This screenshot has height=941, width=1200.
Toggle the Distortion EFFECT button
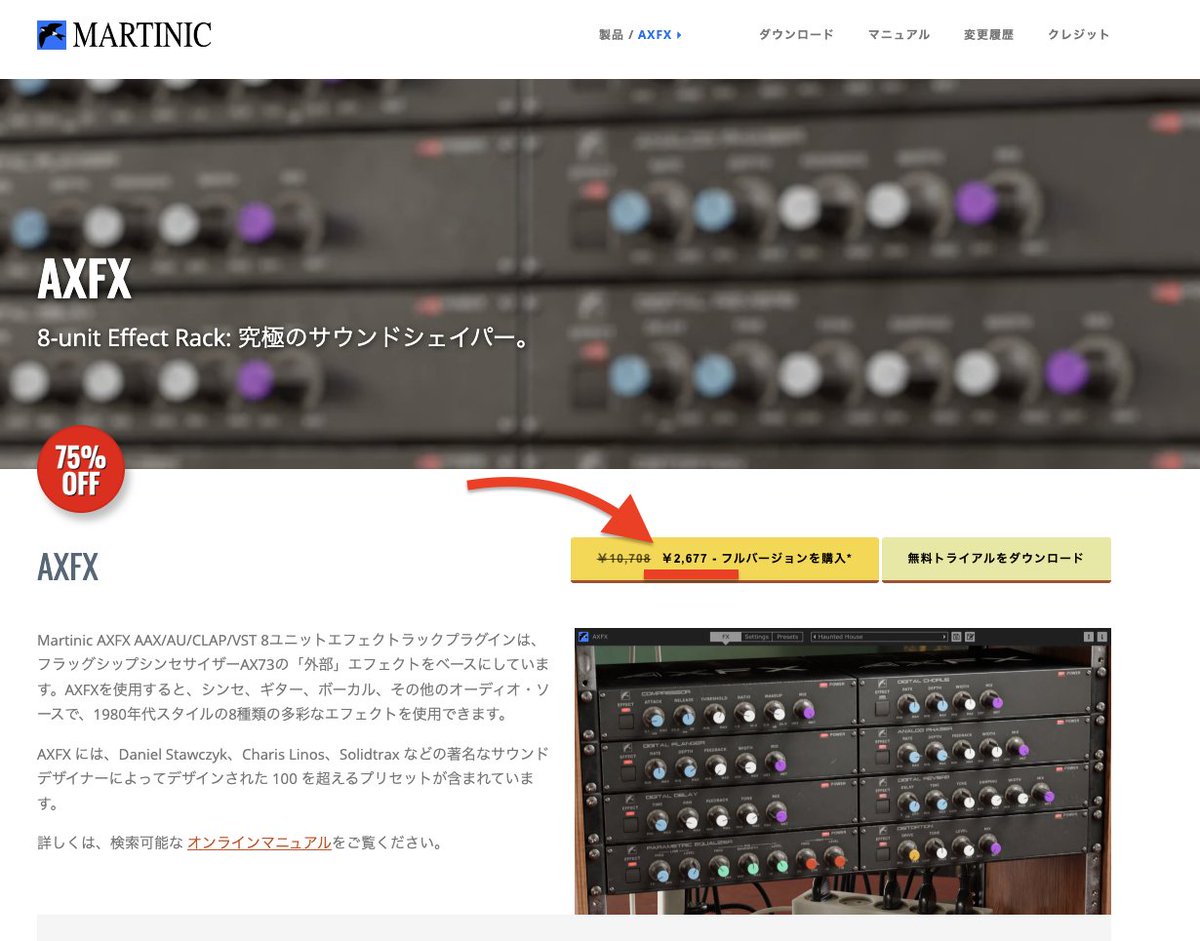click(x=883, y=854)
